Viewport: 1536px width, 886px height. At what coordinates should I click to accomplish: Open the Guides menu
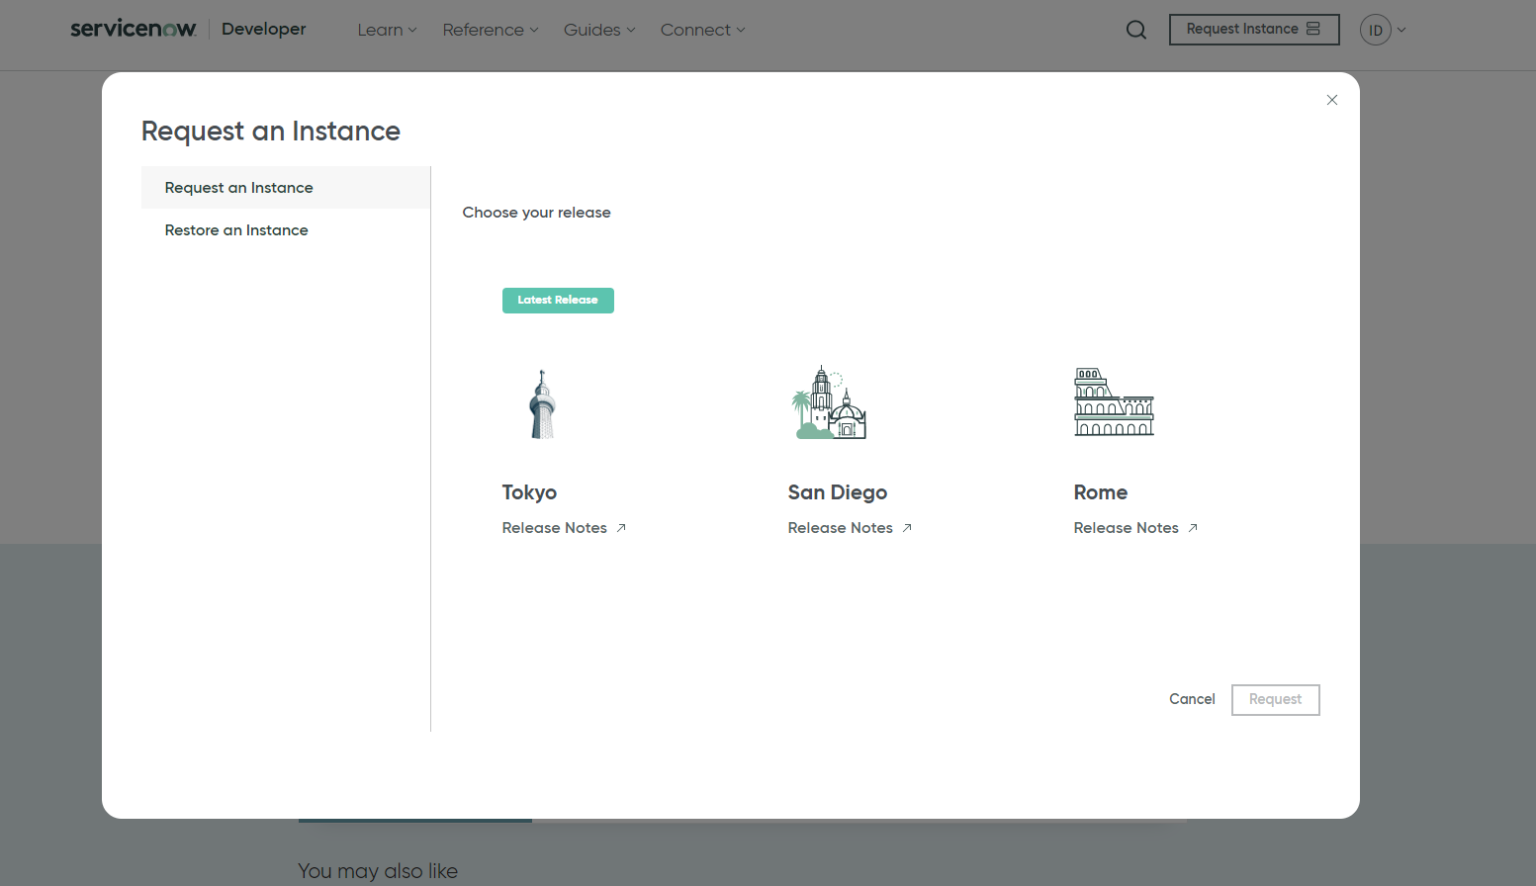[598, 30]
